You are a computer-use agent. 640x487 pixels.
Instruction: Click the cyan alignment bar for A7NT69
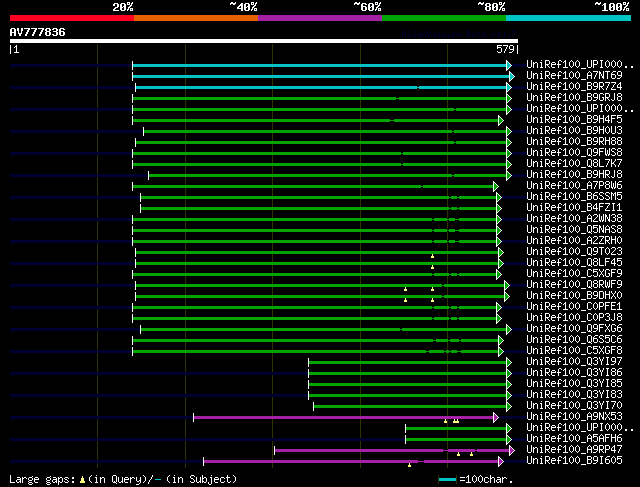(321, 76)
